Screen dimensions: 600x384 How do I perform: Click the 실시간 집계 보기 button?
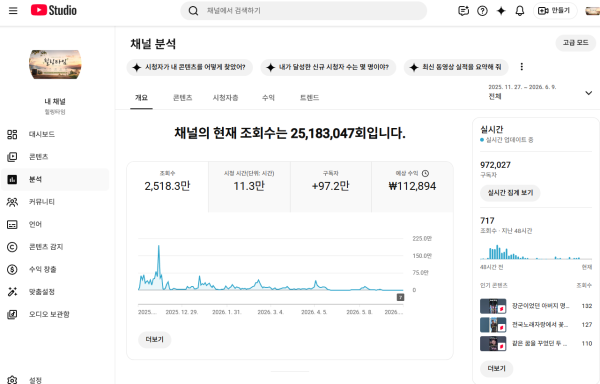pos(510,193)
